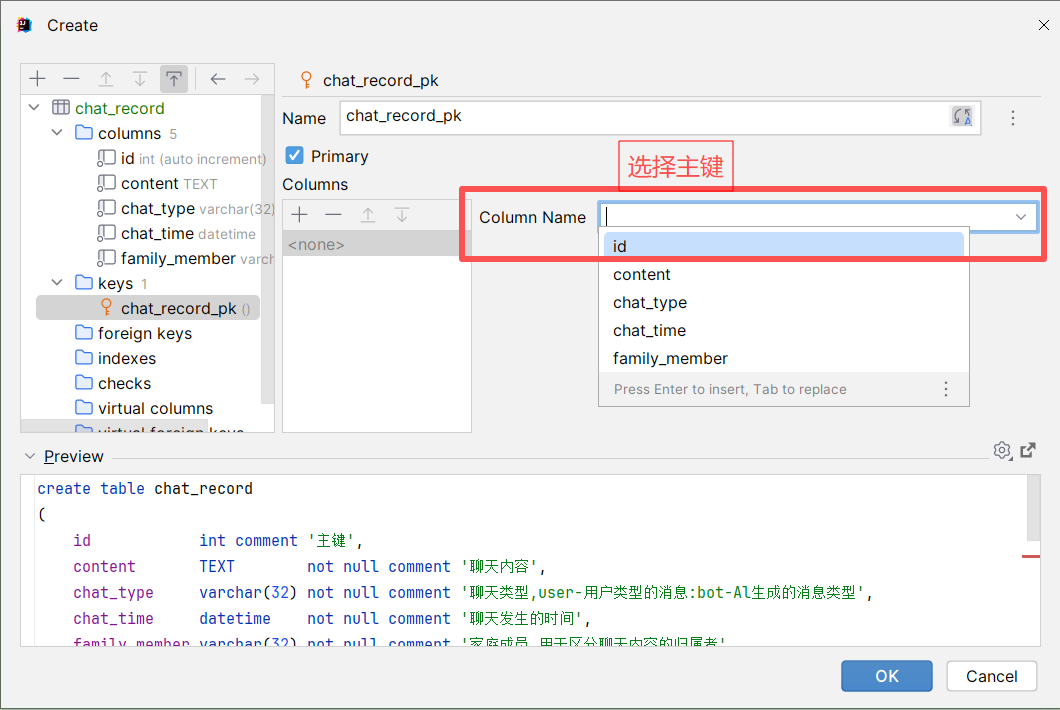Screen dimensions: 1060x710
Task: Select the virtual columns folder
Action: [x=144, y=408]
